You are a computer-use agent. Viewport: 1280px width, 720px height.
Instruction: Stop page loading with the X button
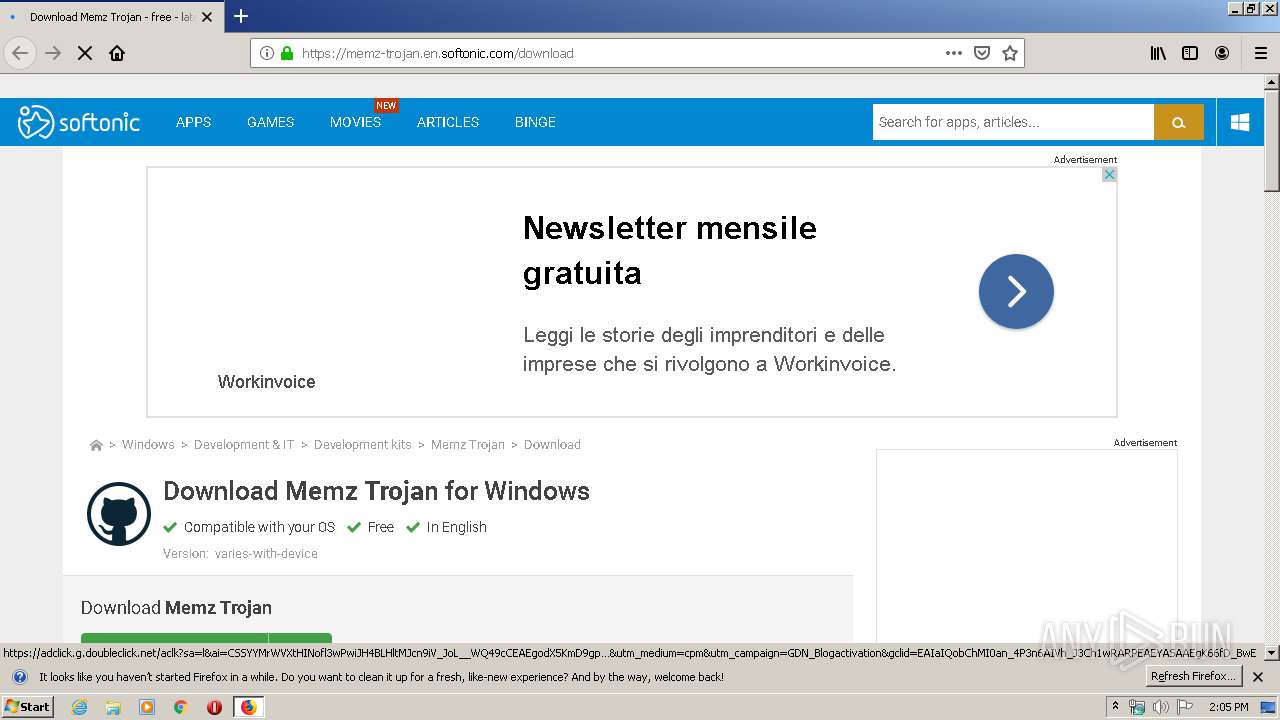click(x=85, y=53)
